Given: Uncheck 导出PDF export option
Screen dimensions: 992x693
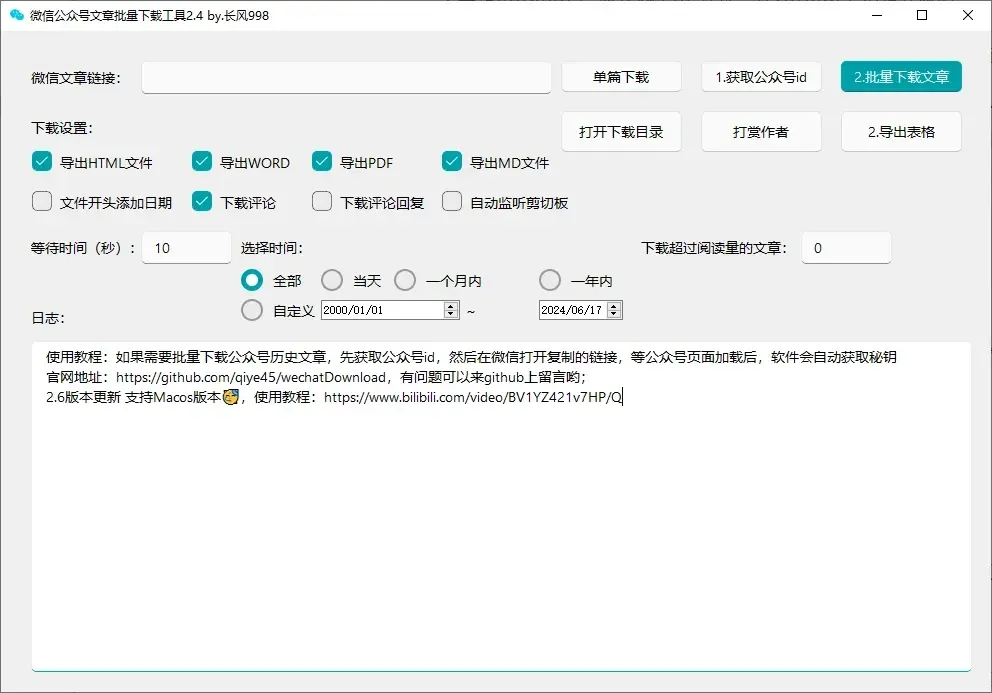Looking at the screenshot, I should click(321, 160).
